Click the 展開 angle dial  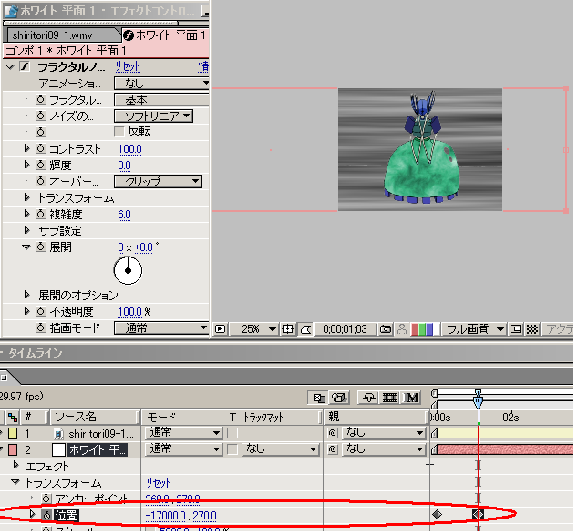tap(128, 270)
